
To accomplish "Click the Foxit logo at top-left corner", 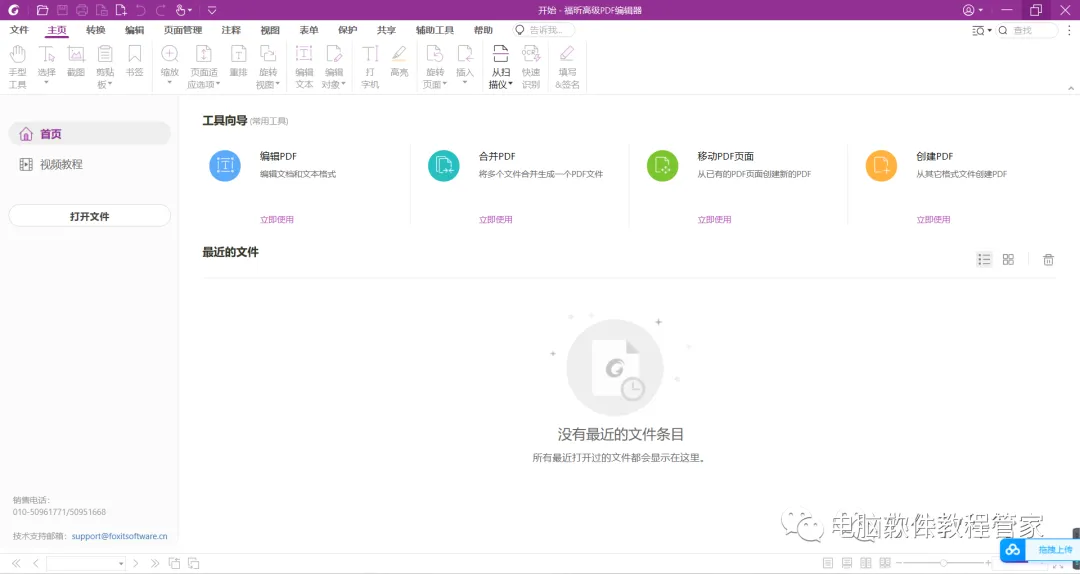I will pos(13,10).
